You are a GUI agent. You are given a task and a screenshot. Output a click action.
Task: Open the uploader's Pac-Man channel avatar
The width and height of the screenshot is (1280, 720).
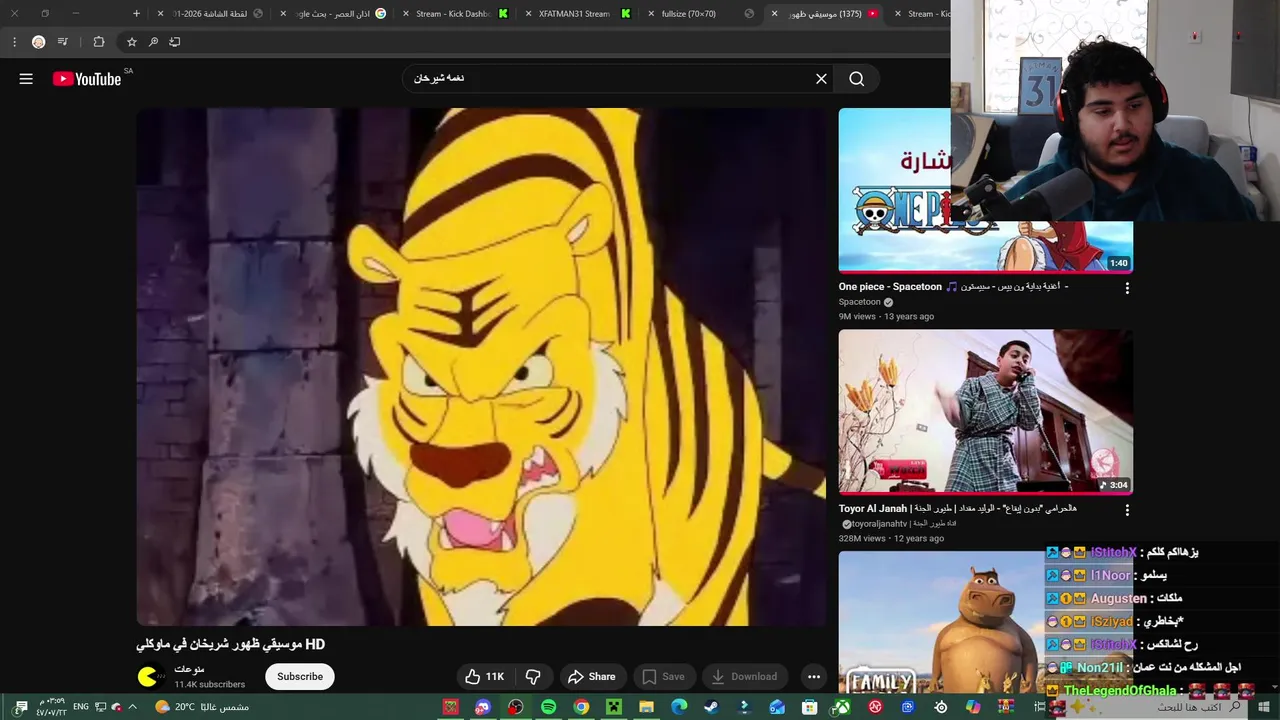tap(151, 677)
